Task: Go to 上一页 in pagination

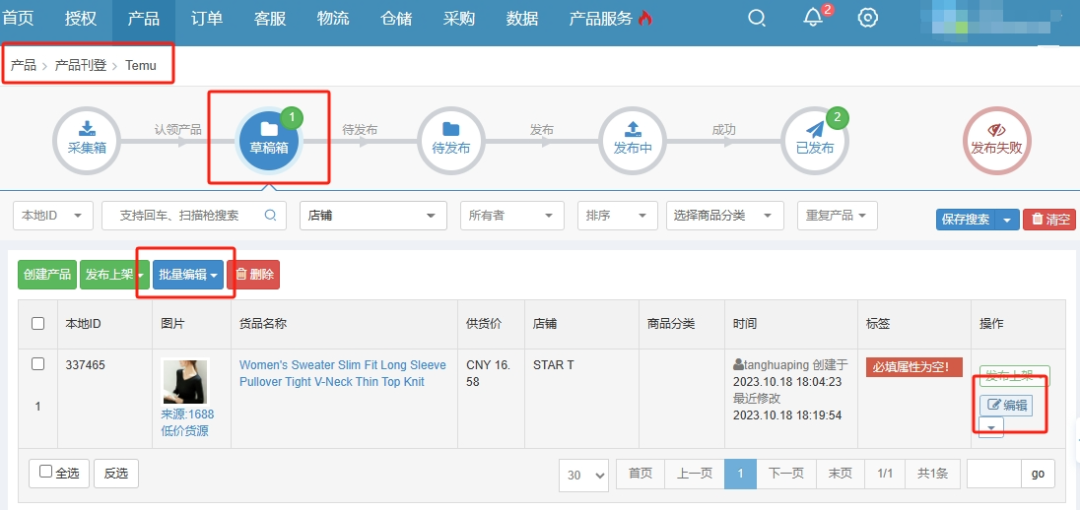Action: coord(694,473)
